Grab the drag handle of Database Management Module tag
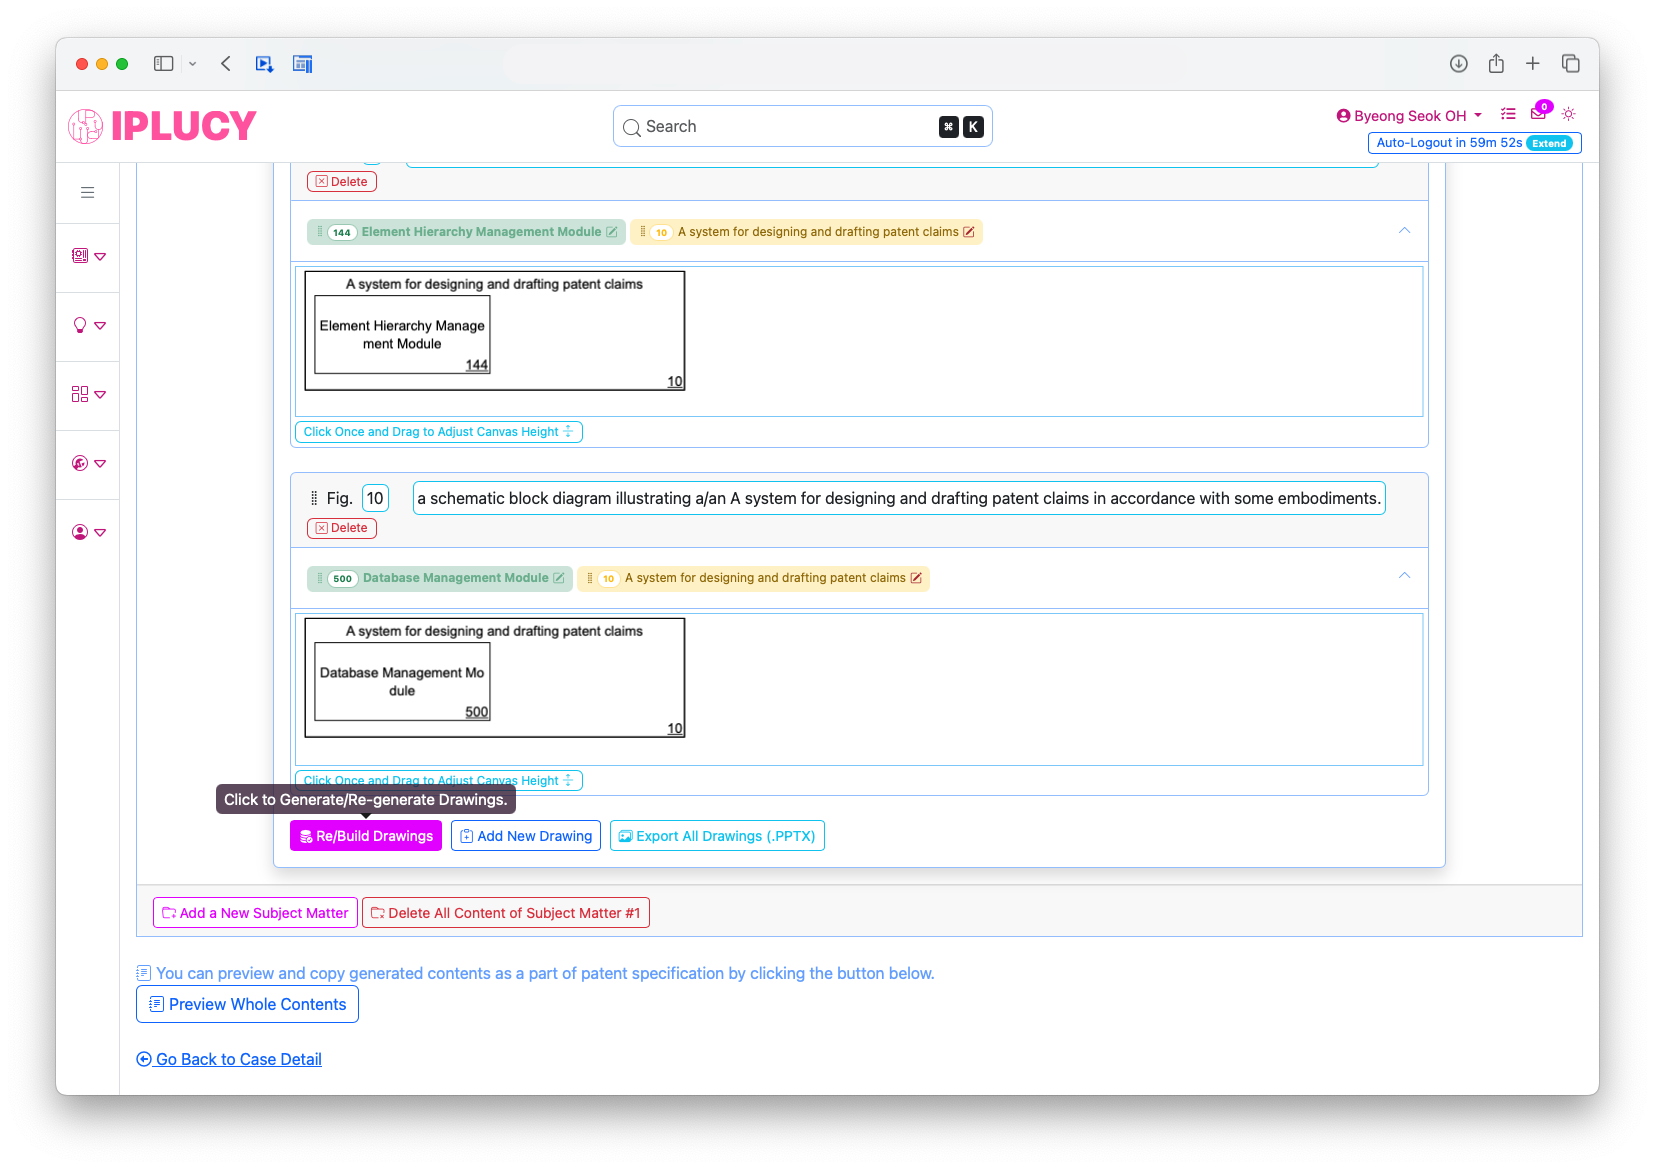1655x1169 pixels. tap(320, 578)
